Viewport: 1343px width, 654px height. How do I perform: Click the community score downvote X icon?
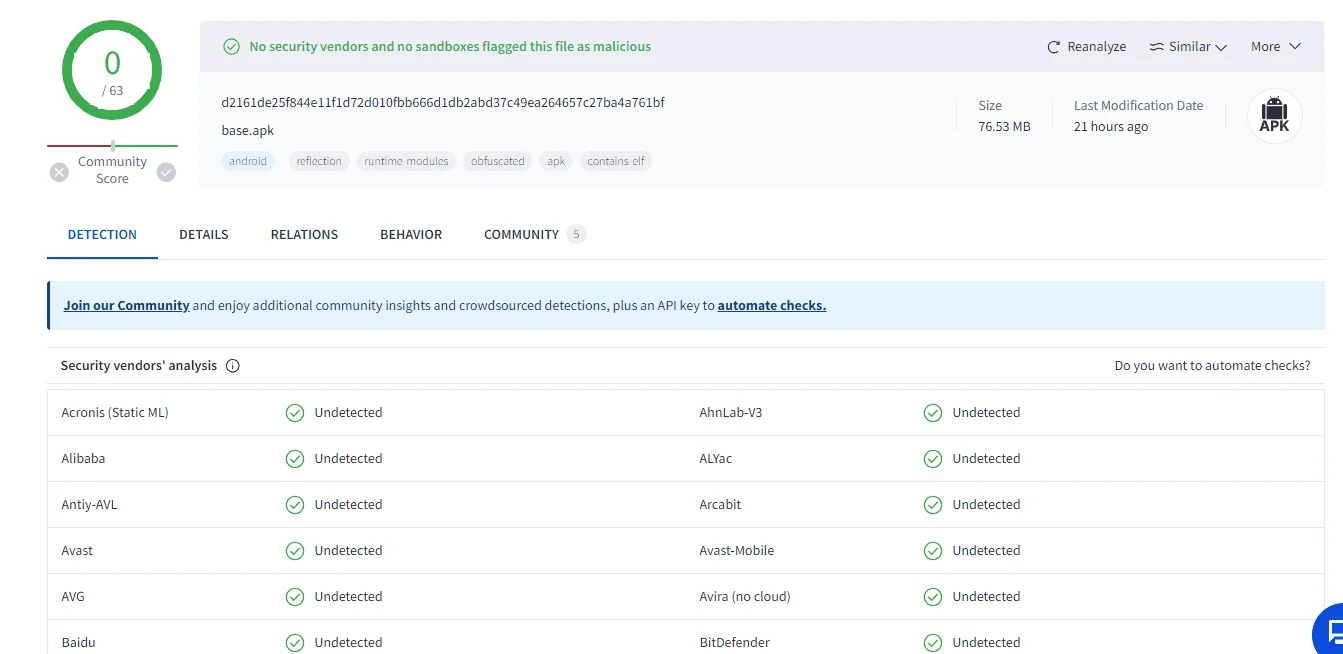(59, 172)
